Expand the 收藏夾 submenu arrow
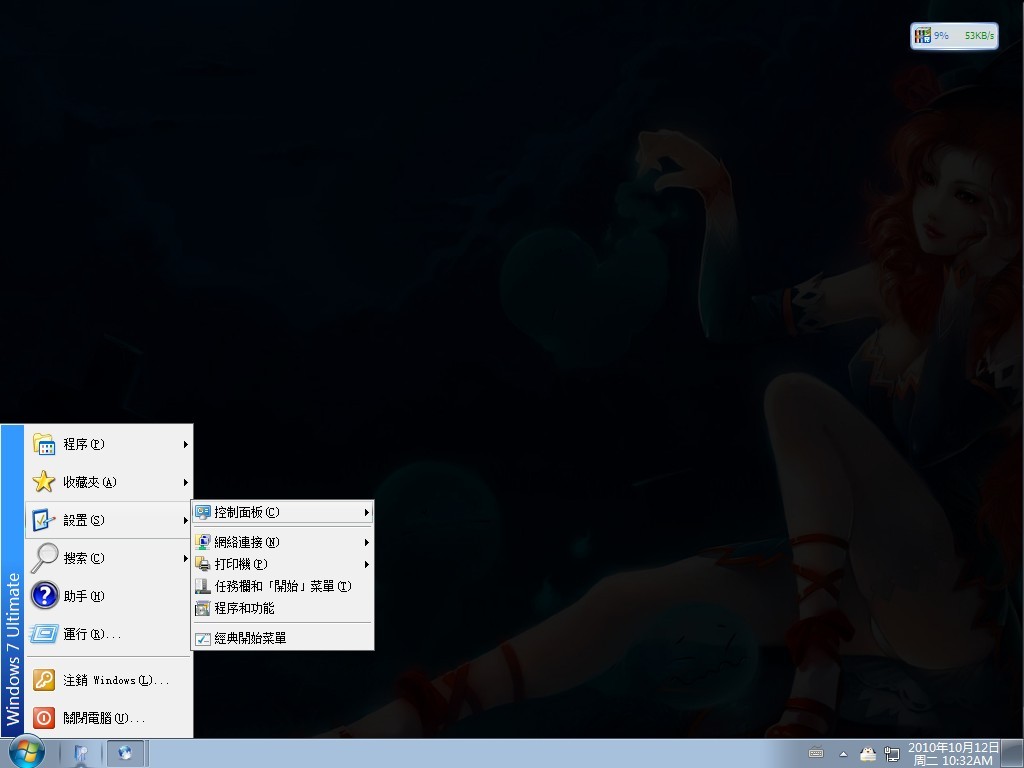Viewport: 1024px width, 768px height. [185, 482]
